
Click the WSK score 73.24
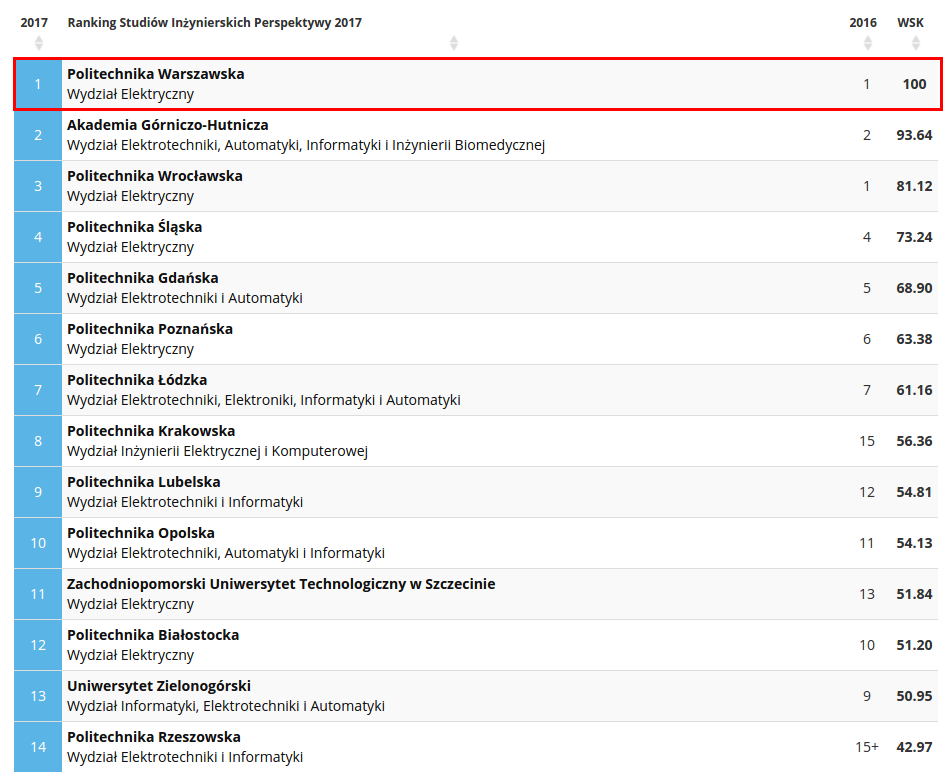(x=914, y=237)
